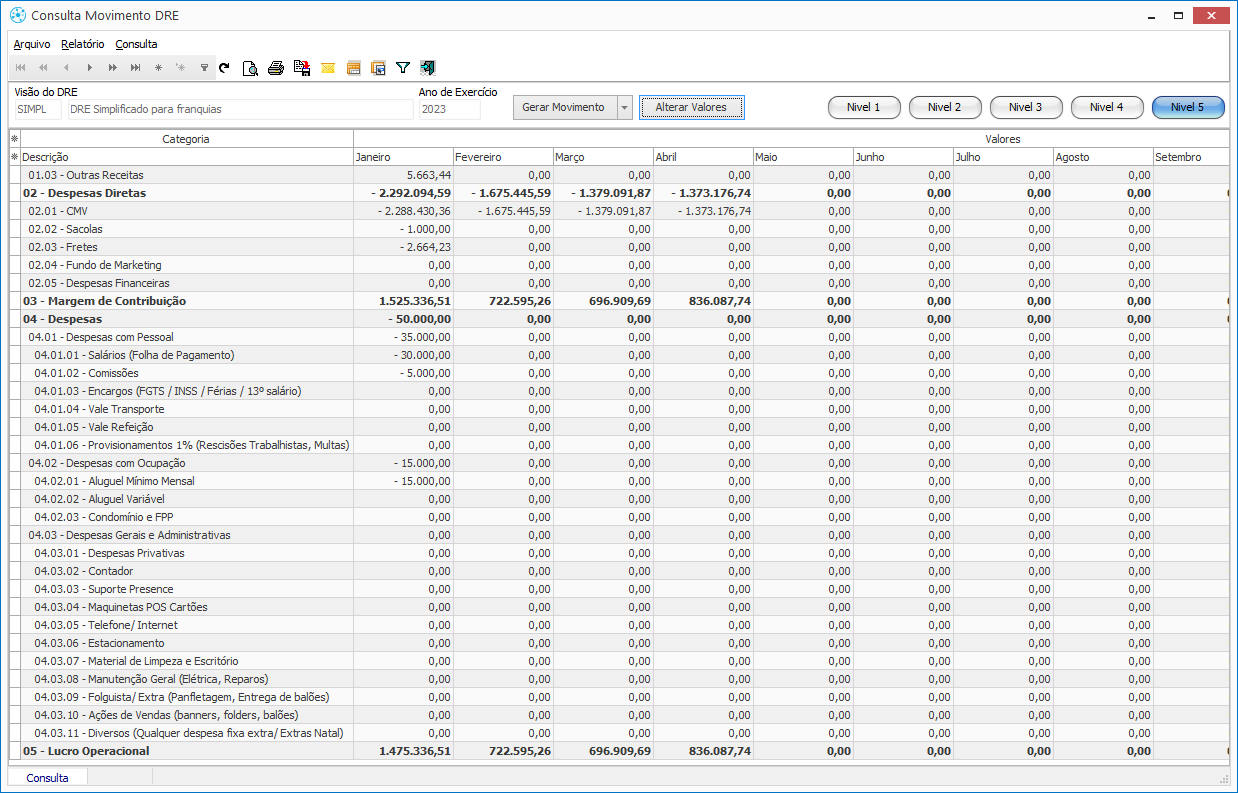This screenshot has width=1238, height=793.
Task: Click the Setembro column header
Action: pos(1191,157)
